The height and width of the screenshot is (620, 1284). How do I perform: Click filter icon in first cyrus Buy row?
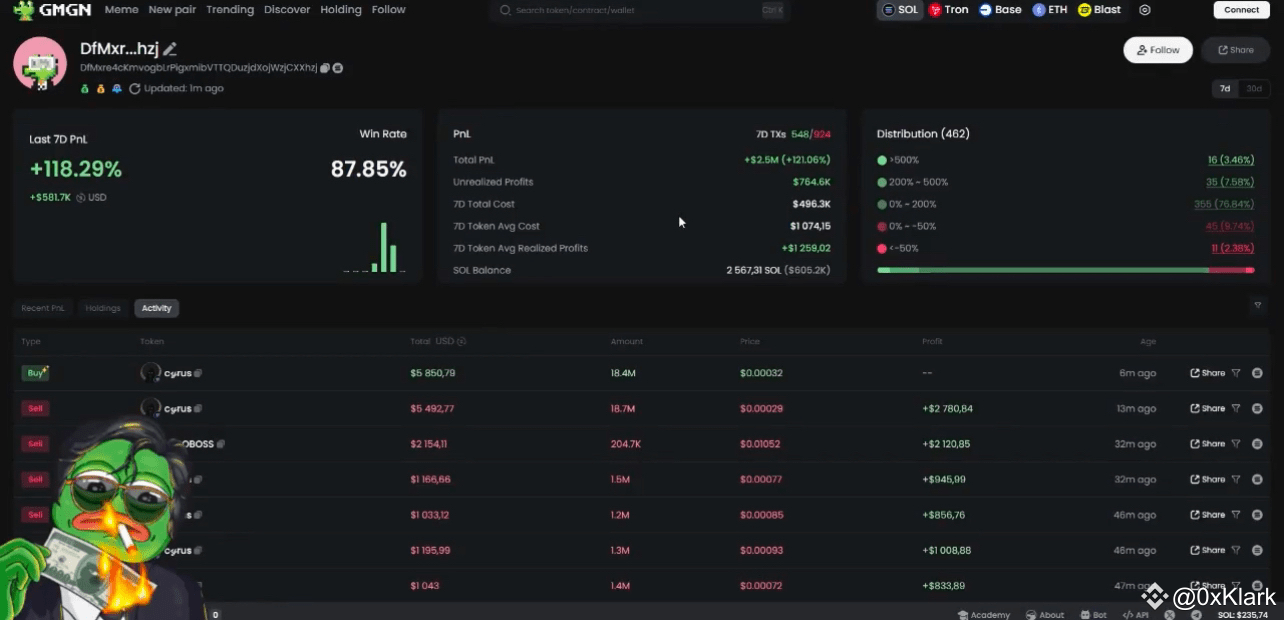(x=1236, y=373)
